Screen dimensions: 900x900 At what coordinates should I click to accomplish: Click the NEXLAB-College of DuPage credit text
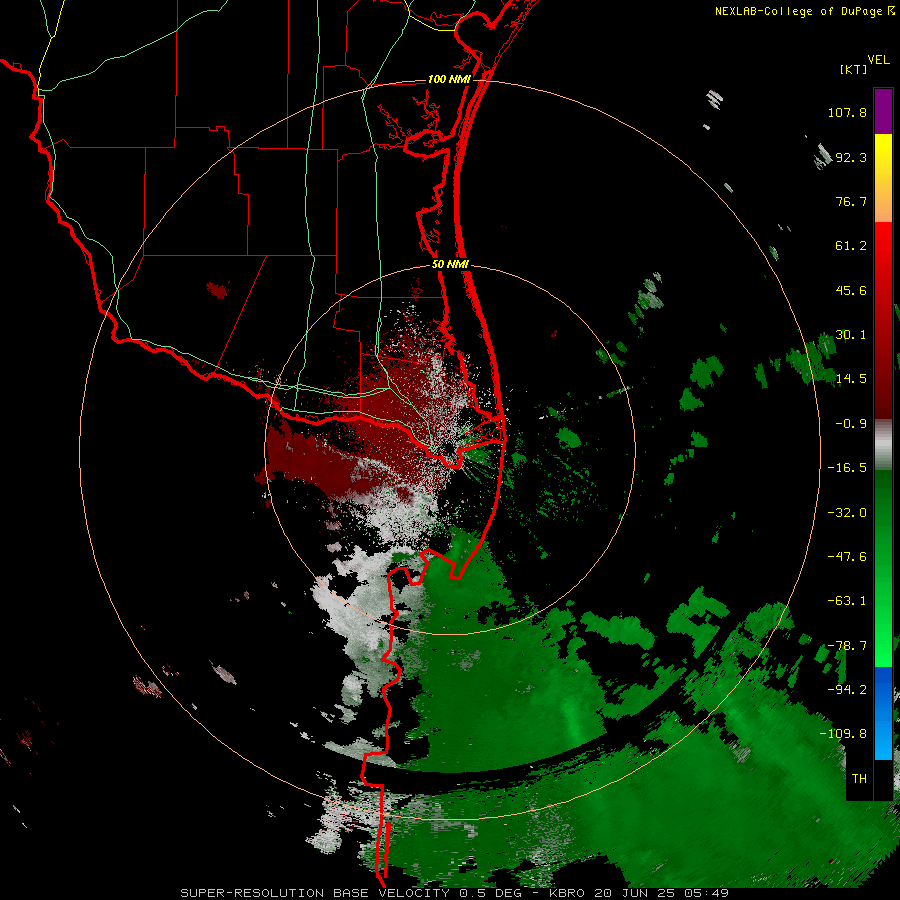click(x=798, y=11)
